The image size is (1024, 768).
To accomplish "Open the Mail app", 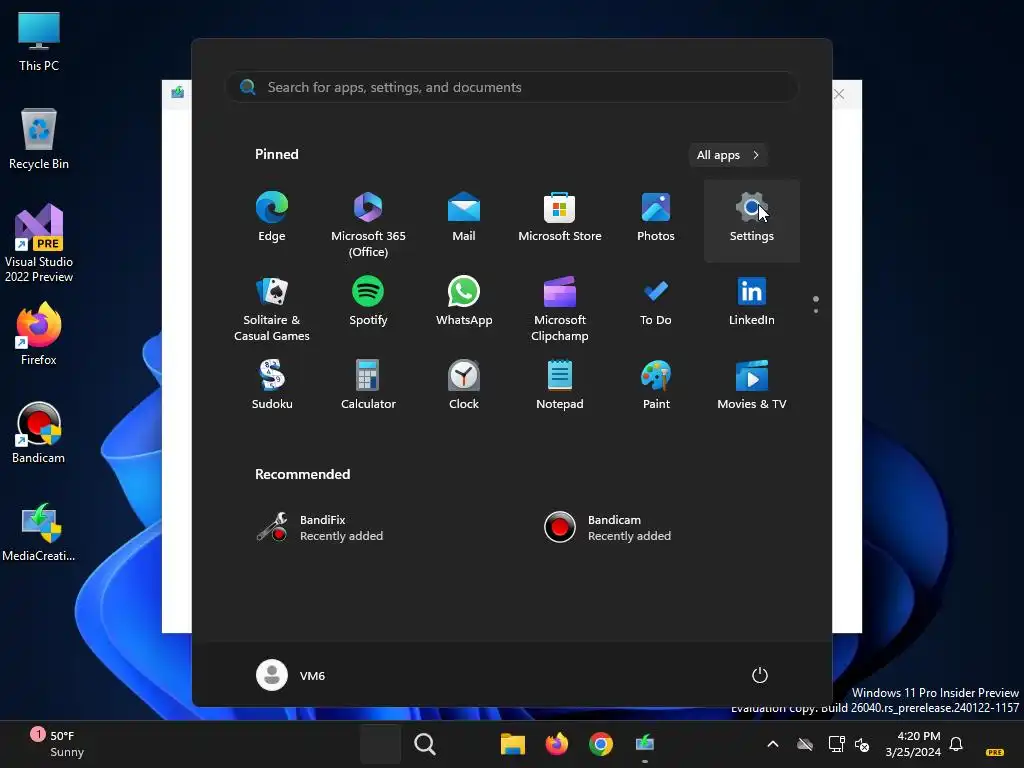I will click(464, 219).
